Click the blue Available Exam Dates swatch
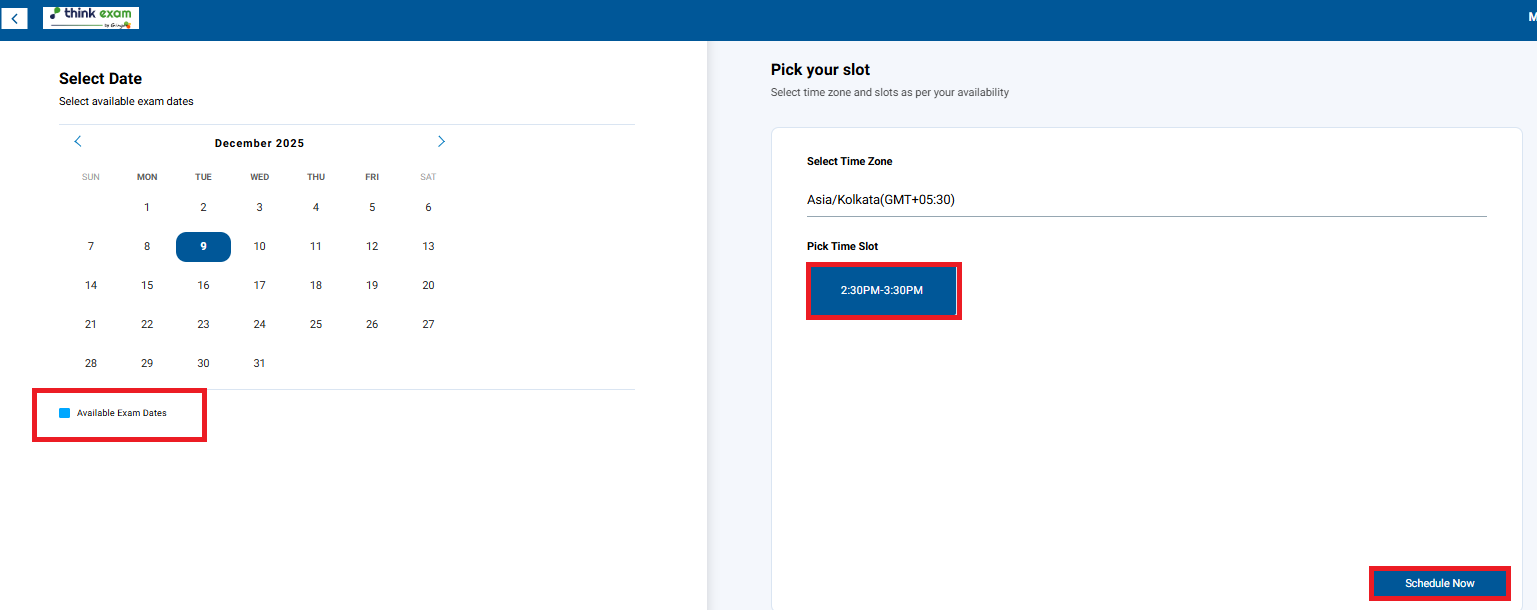This screenshot has height=610, width=1537. (65, 413)
